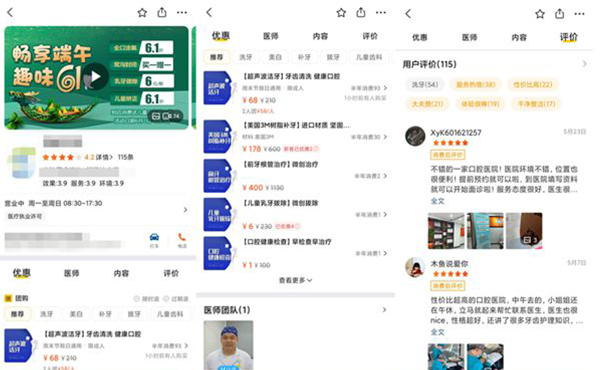Open the 医师团队(1) chevron

384,310
